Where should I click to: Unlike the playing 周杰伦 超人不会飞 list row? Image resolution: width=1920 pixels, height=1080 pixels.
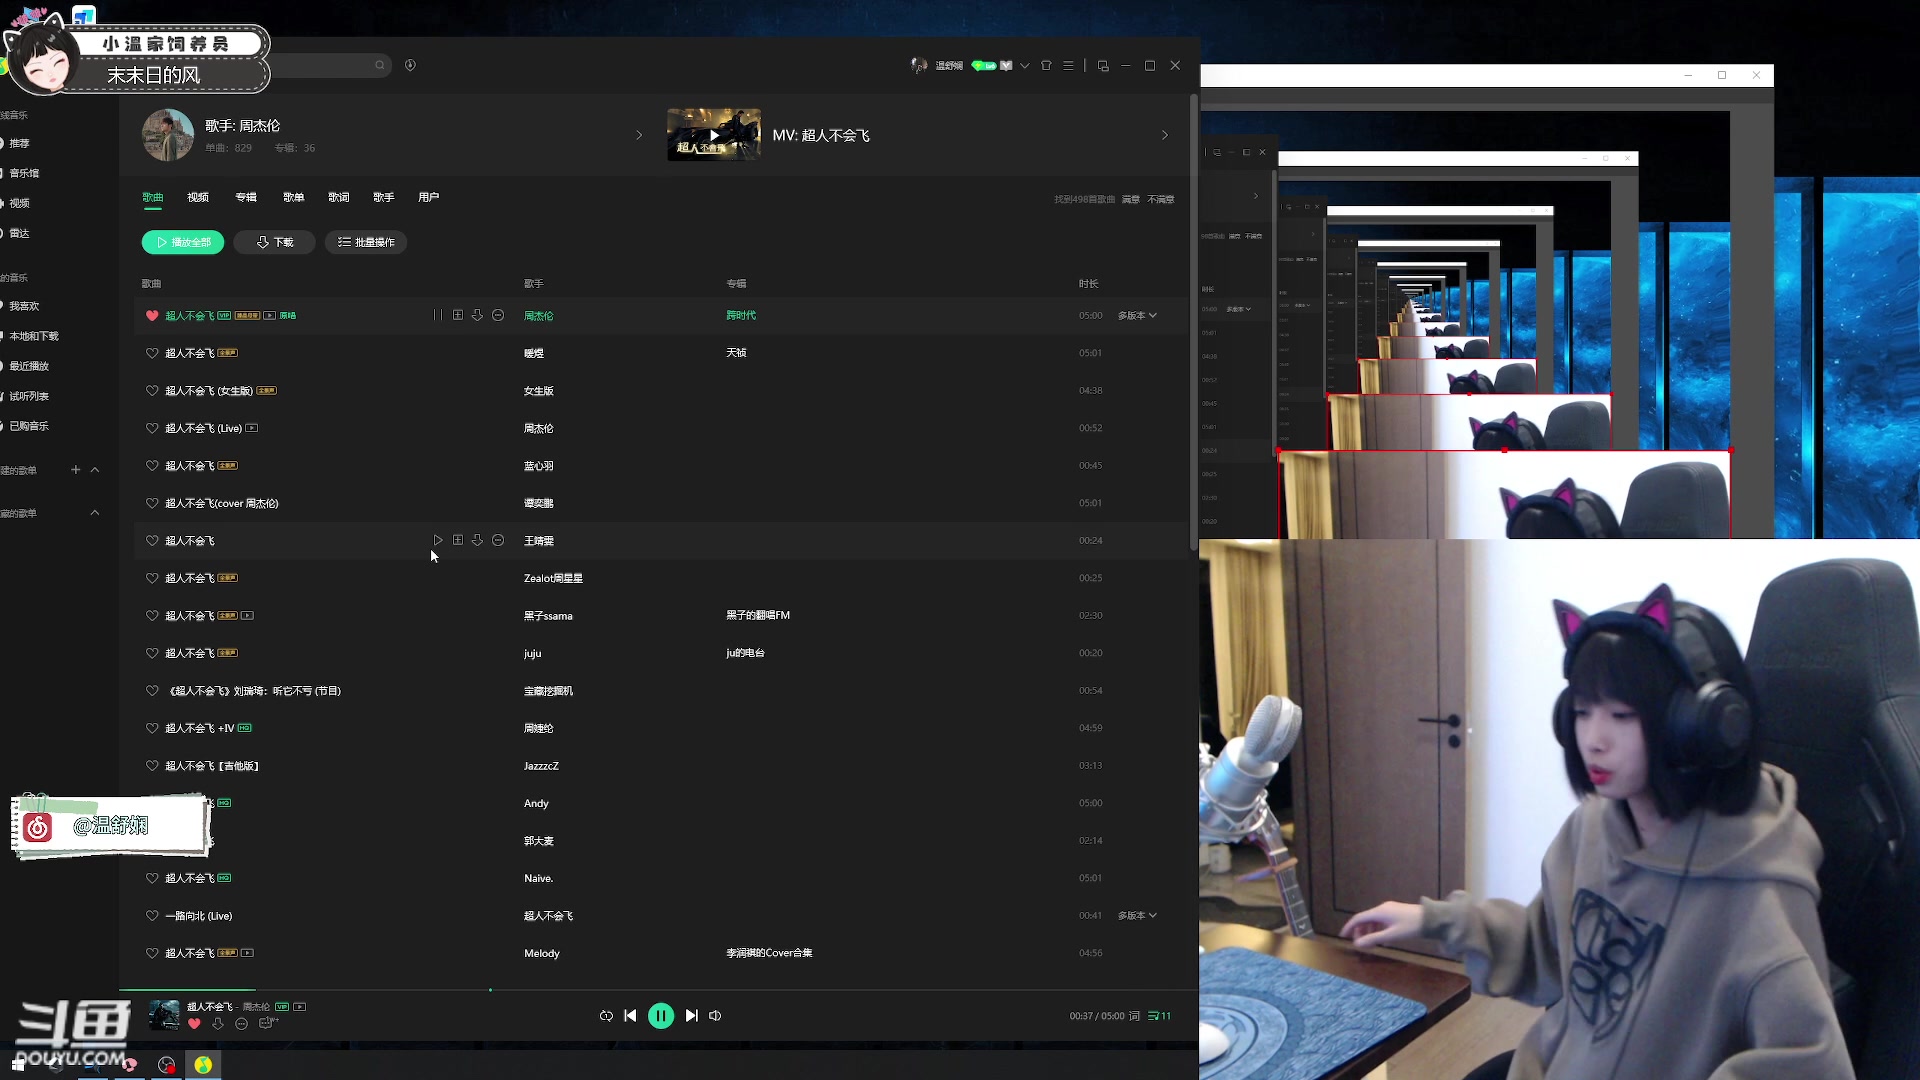point(152,315)
